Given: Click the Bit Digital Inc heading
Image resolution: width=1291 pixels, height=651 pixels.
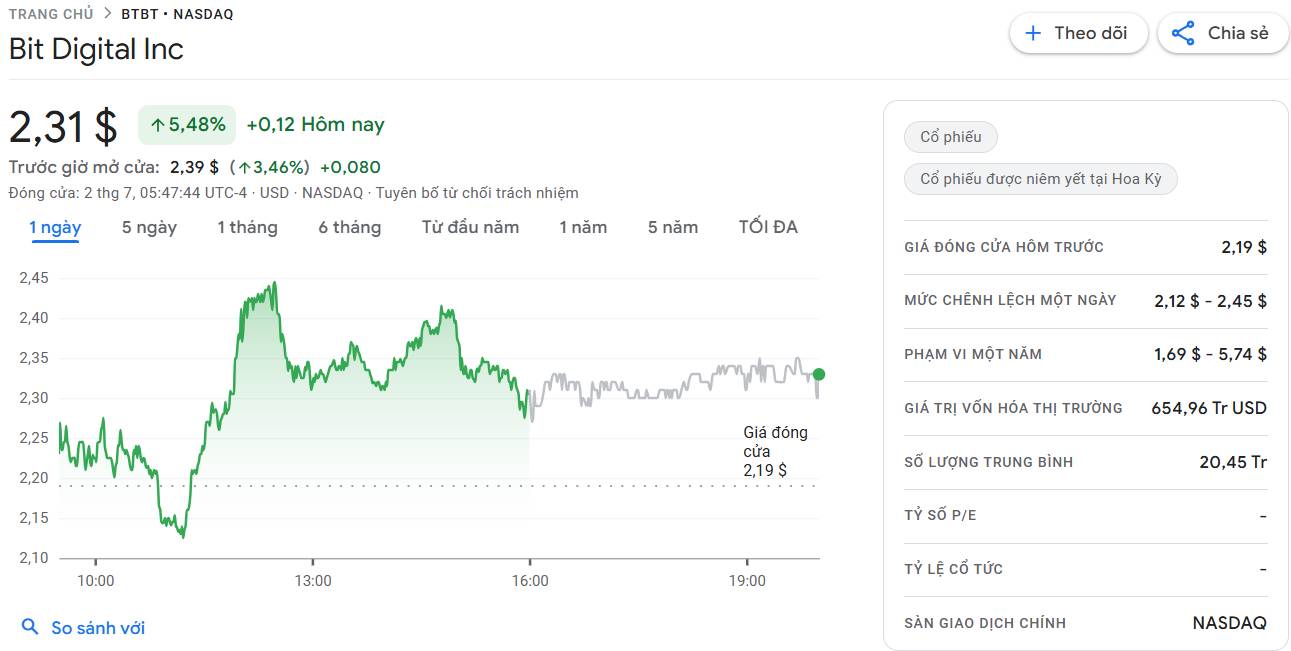Looking at the screenshot, I should pyautogui.click(x=96, y=49).
